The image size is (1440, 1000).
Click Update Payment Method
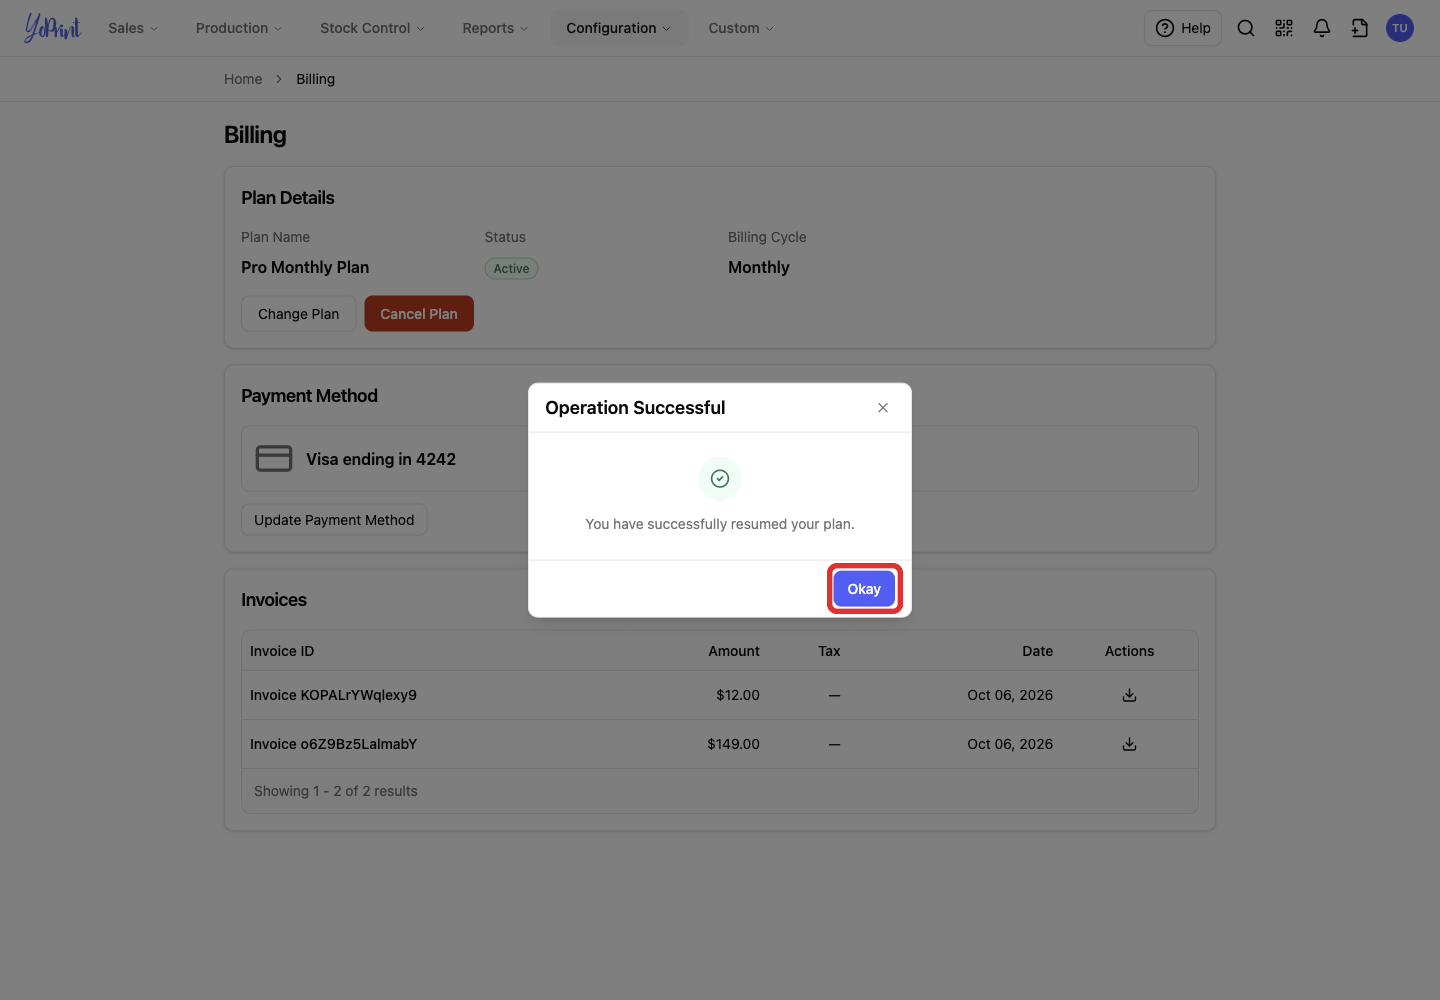[x=334, y=520]
